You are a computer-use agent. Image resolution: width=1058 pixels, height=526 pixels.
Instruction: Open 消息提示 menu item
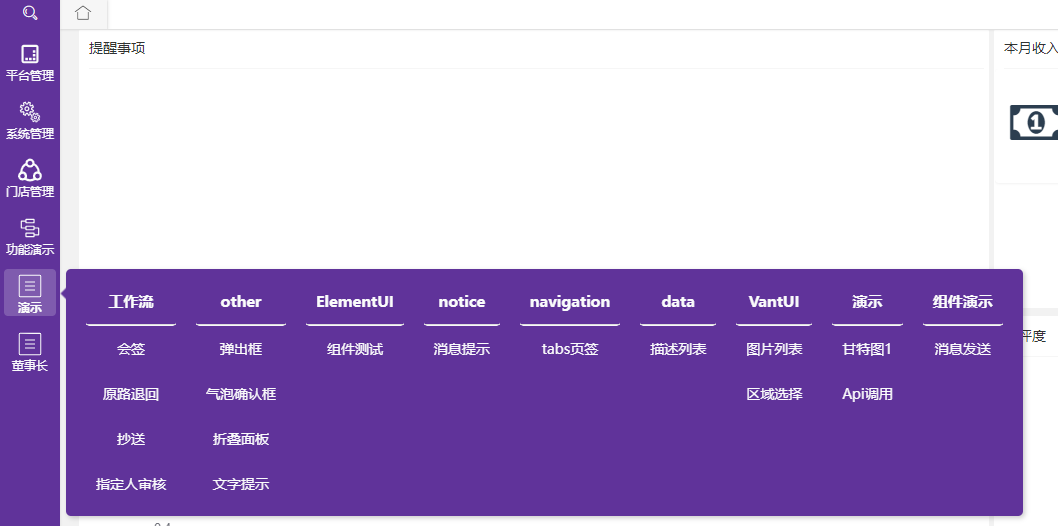(x=462, y=349)
